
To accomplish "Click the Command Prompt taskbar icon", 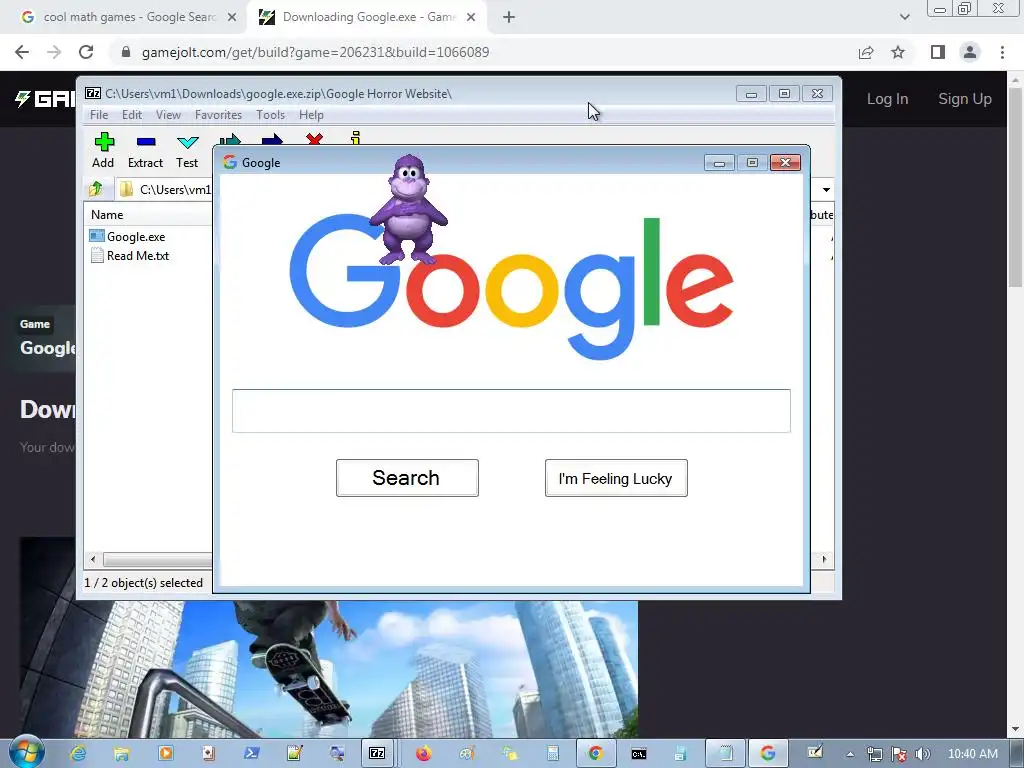I will pyautogui.click(x=639, y=754).
